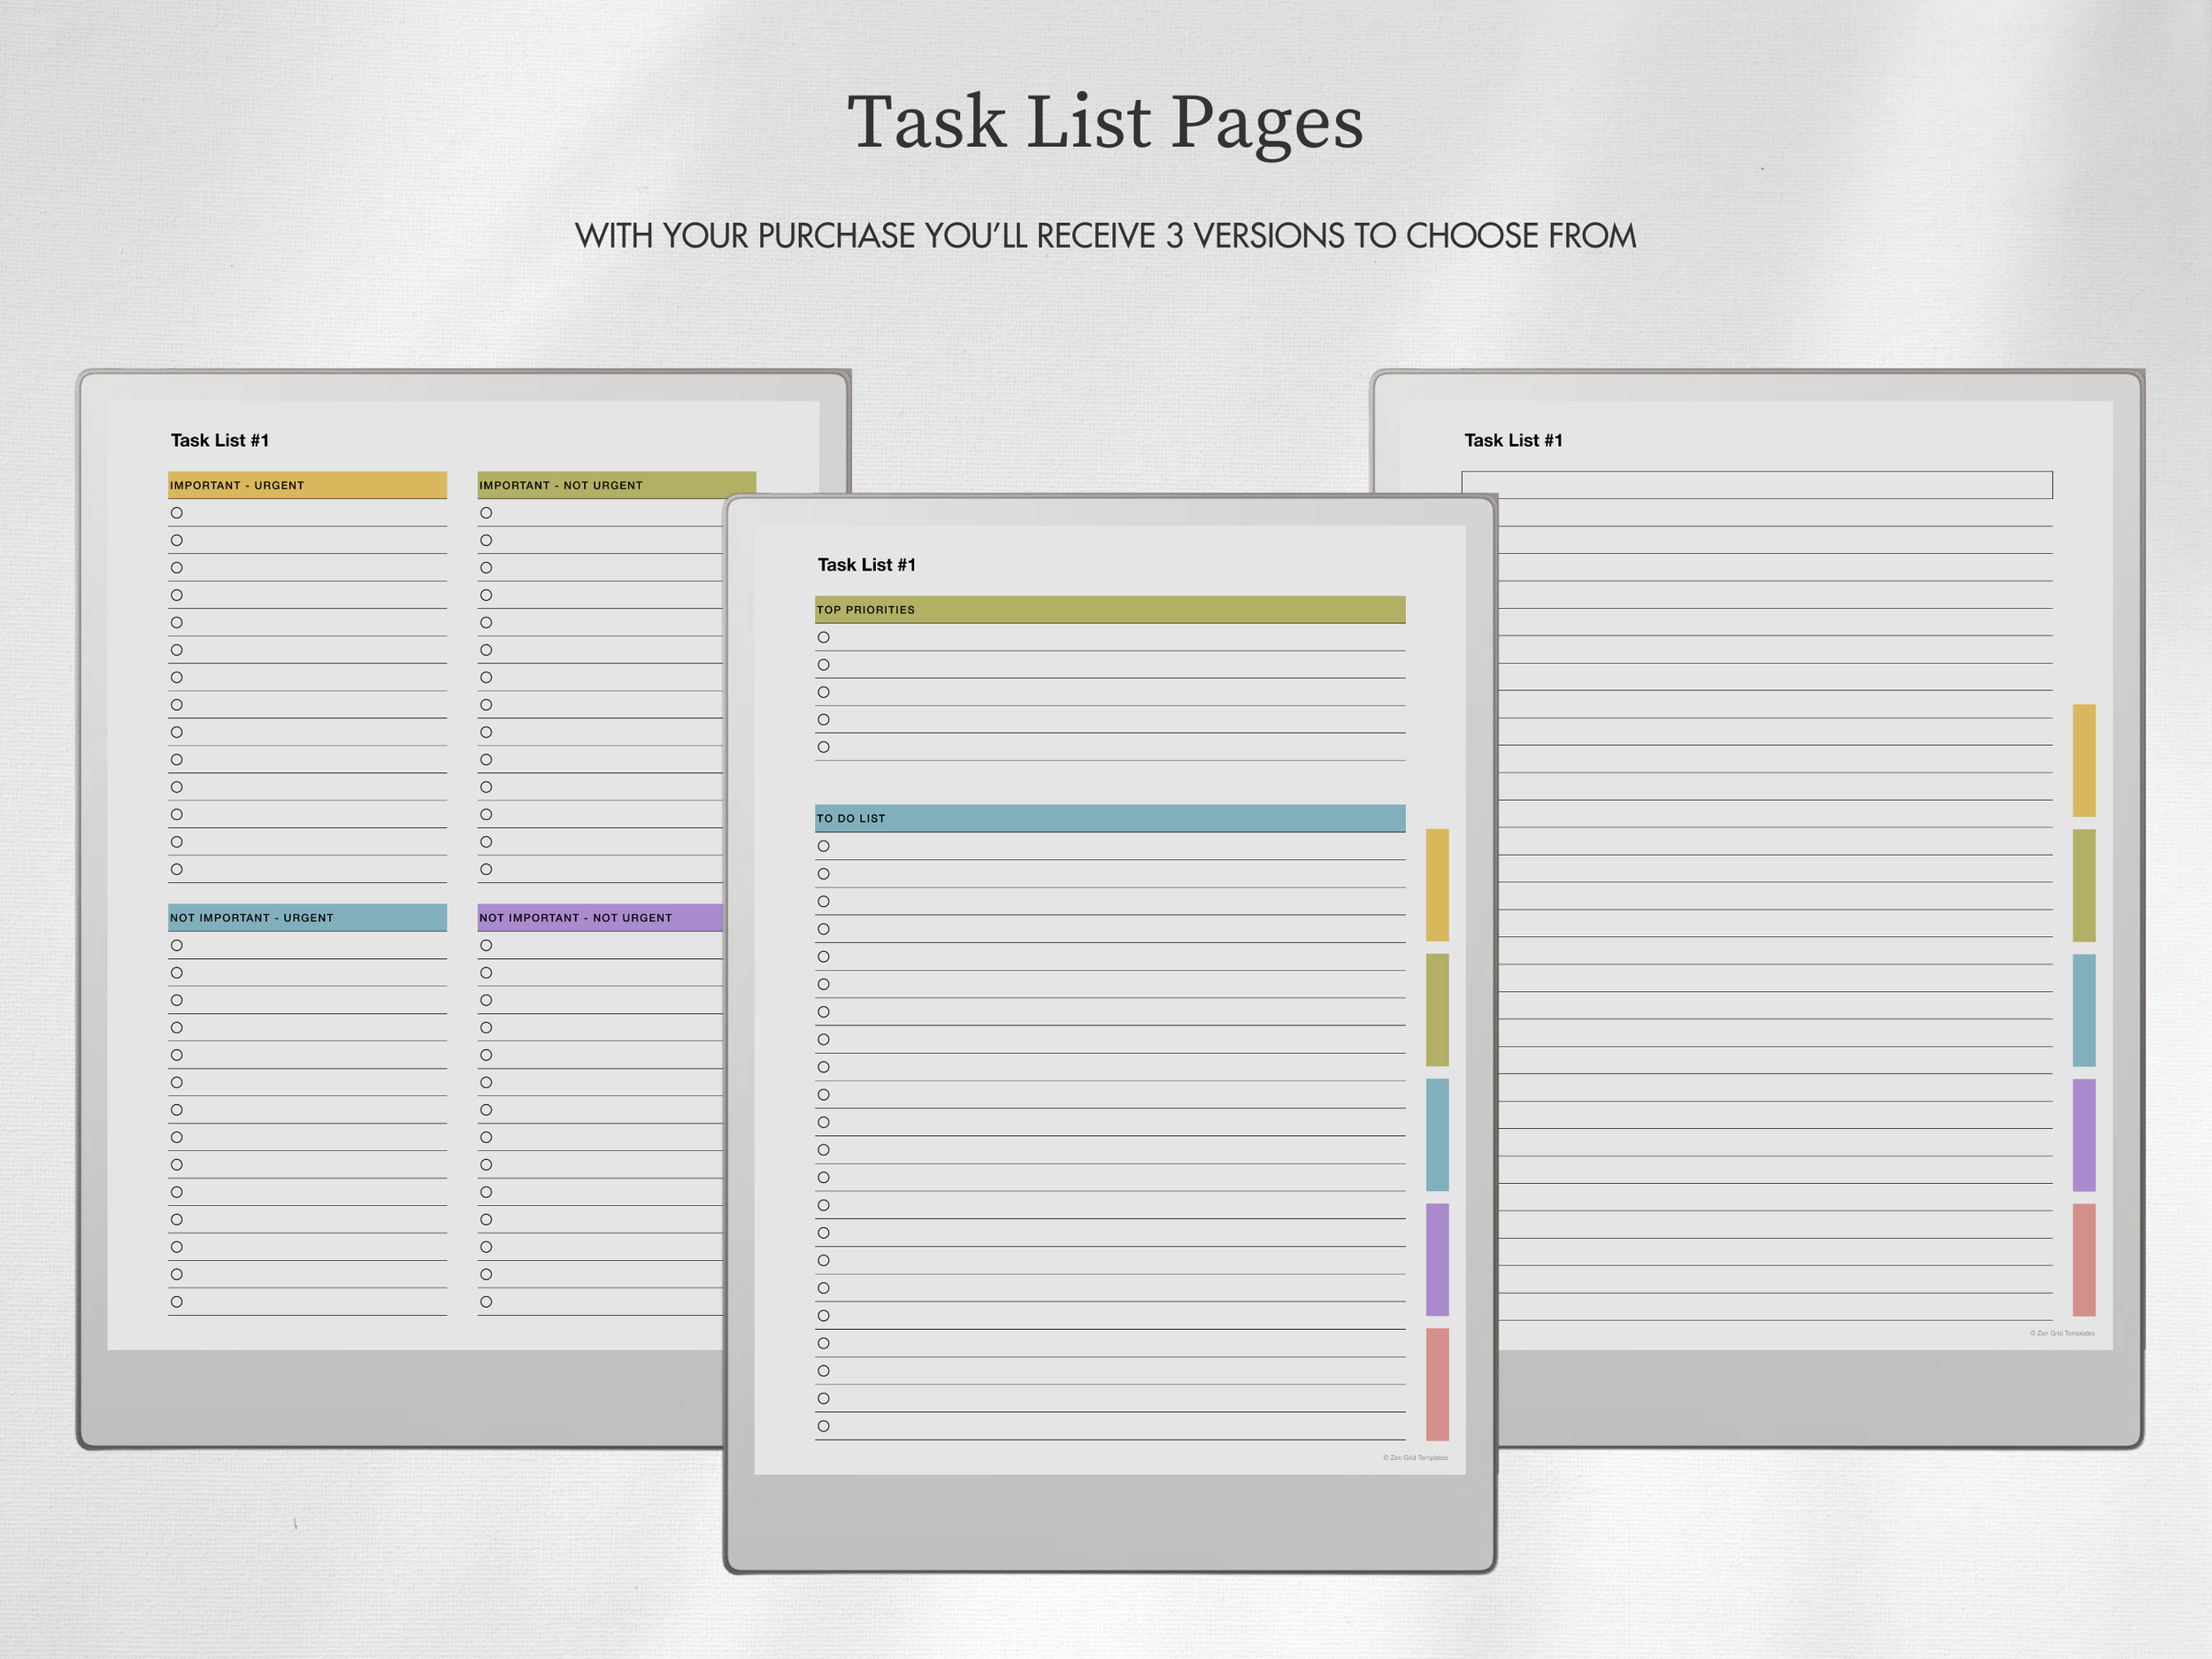Click the To Do List header bar
Screen dimensions: 2212x1659
tap(1110, 819)
